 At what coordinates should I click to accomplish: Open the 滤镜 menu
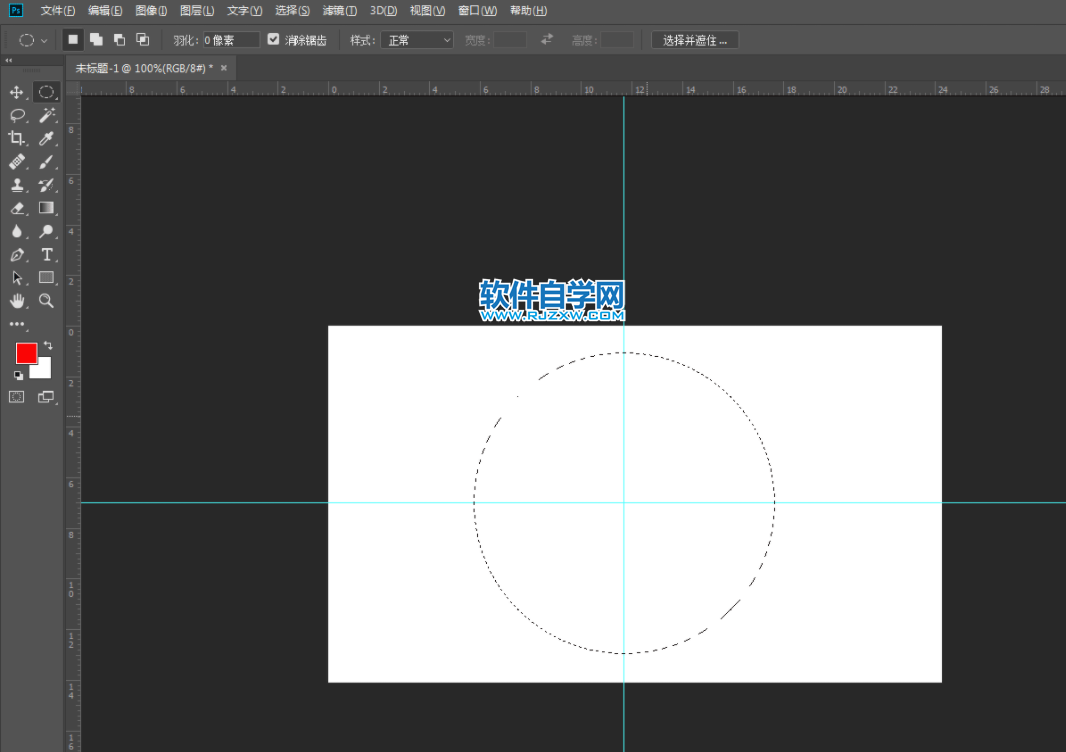(339, 11)
